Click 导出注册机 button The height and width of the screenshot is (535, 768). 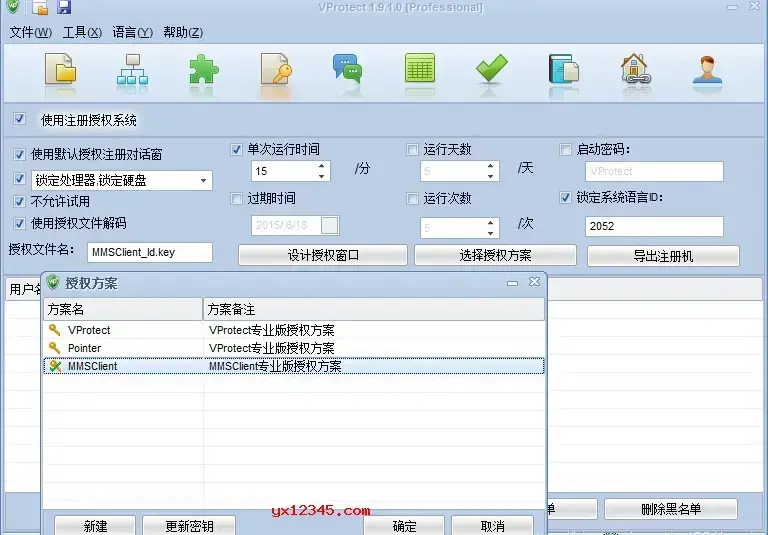(x=663, y=256)
